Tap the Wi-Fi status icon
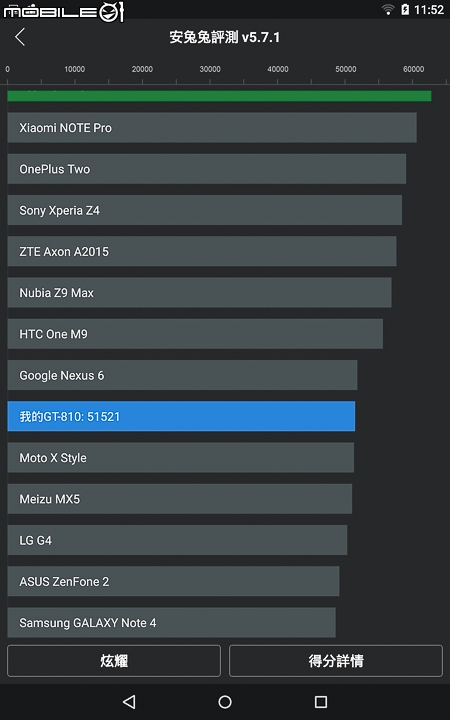 [388, 9]
